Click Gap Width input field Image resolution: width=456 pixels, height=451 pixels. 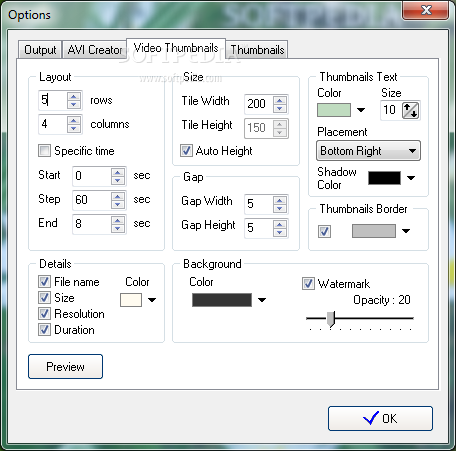click(x=259, y=204)
